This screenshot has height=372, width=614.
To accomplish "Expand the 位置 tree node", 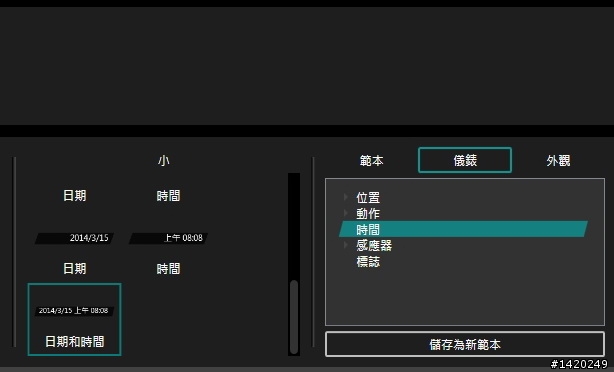I will point(345,197).
